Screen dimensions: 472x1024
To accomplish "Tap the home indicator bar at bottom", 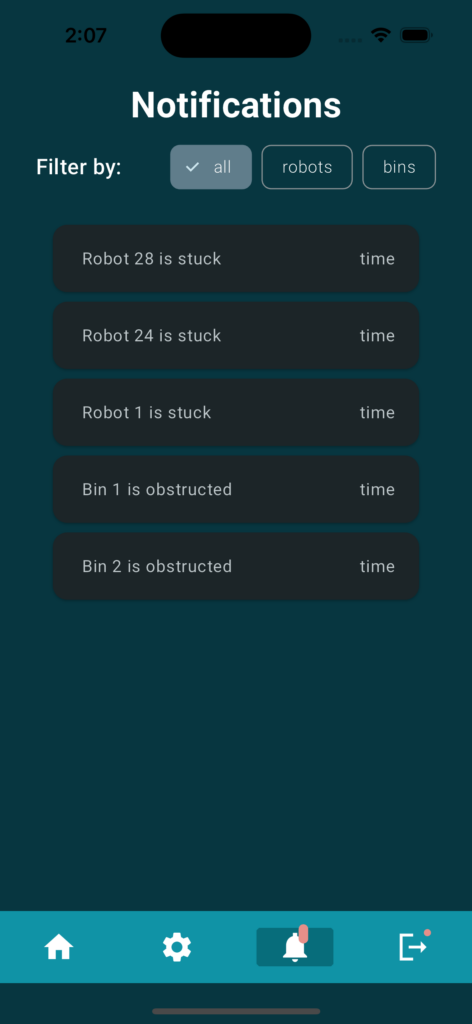I will tap(236, 1011).
